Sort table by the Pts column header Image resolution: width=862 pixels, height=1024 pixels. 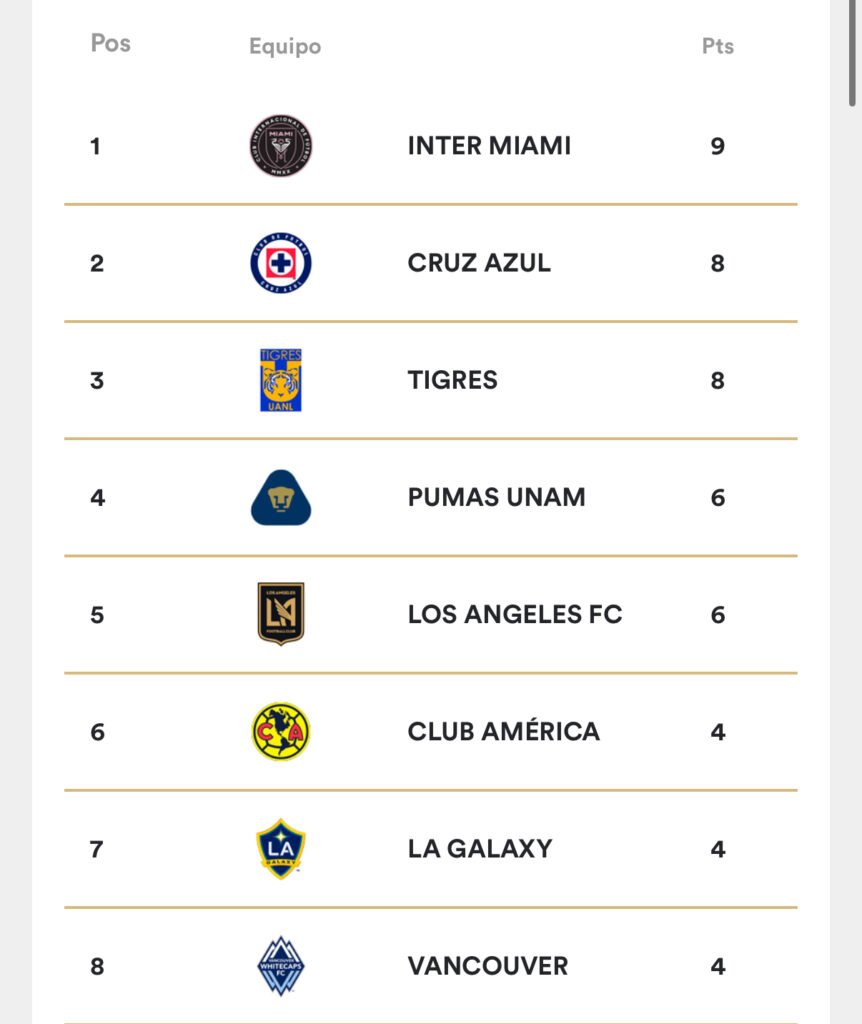tap(718, 46)
